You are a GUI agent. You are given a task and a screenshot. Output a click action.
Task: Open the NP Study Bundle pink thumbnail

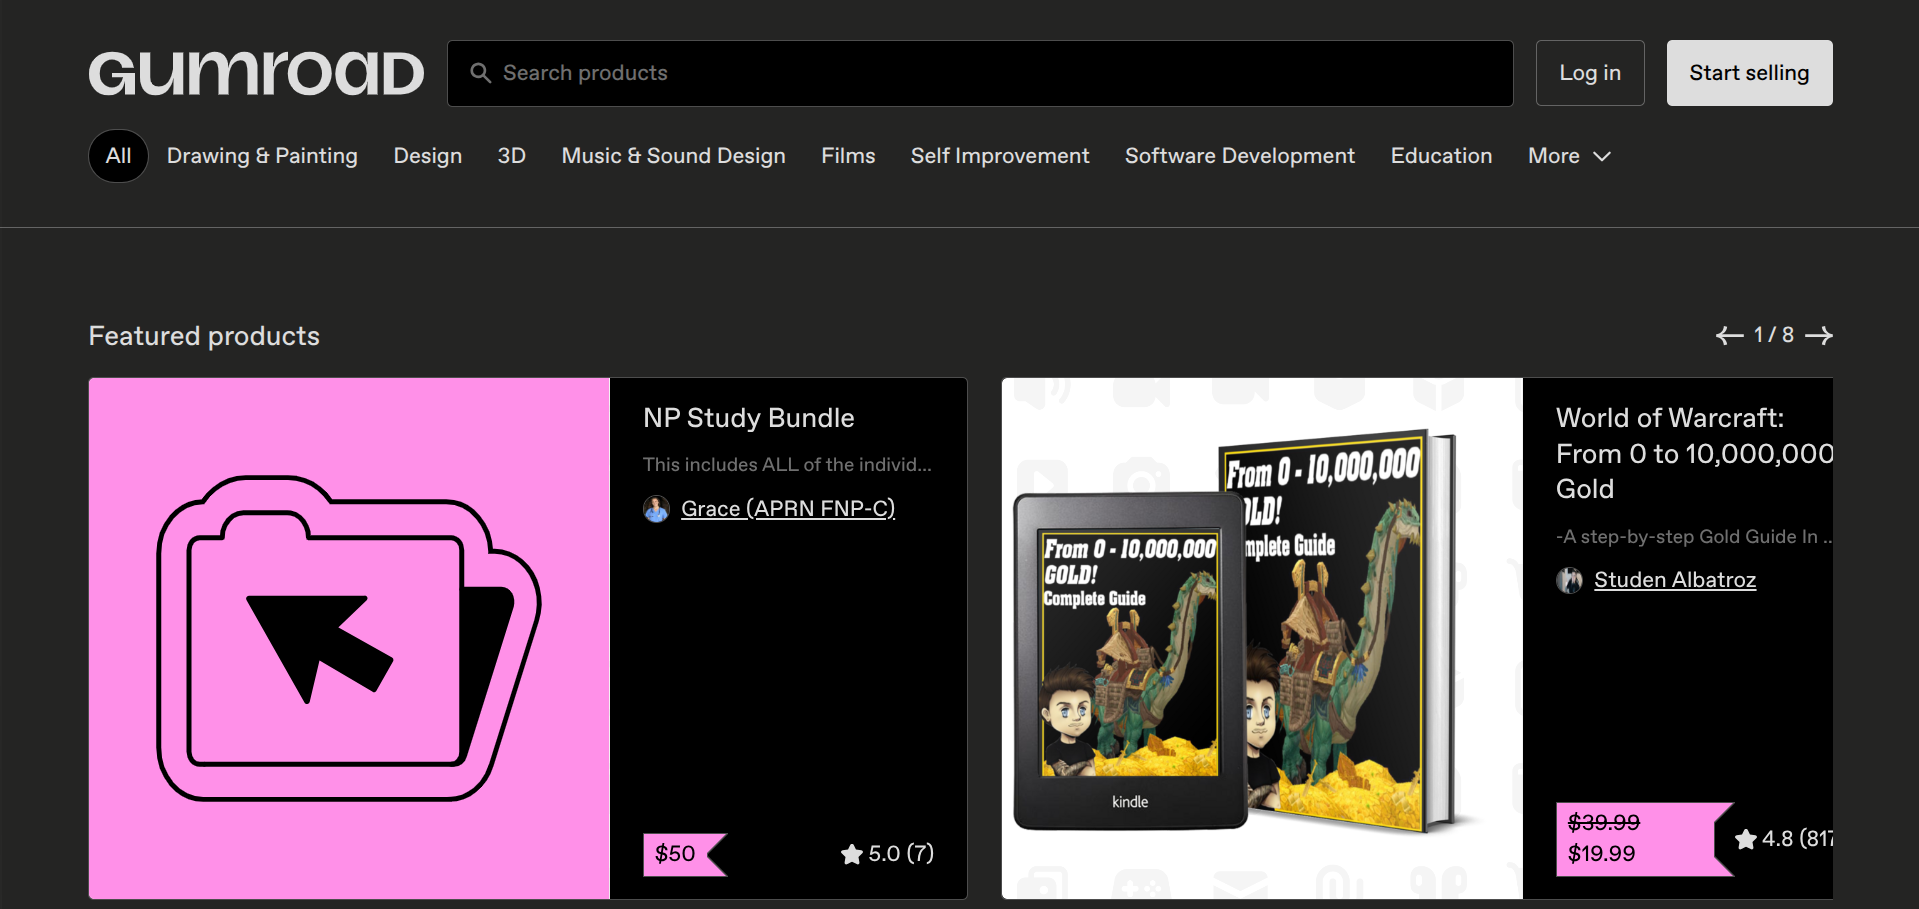(349, 638)
